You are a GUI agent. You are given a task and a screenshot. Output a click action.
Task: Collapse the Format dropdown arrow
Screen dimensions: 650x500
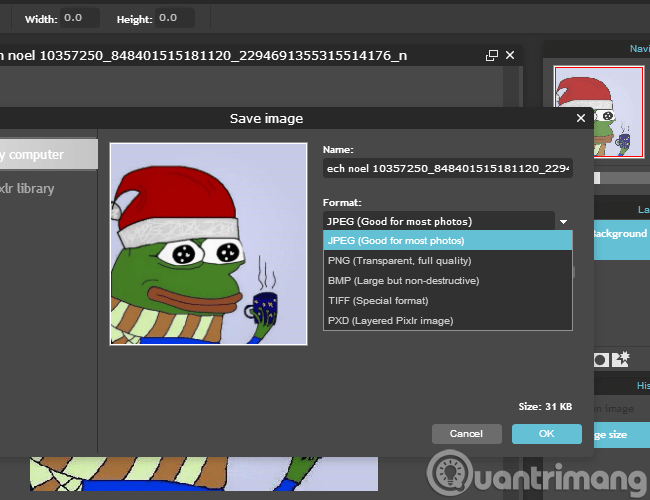pos(563,222)
